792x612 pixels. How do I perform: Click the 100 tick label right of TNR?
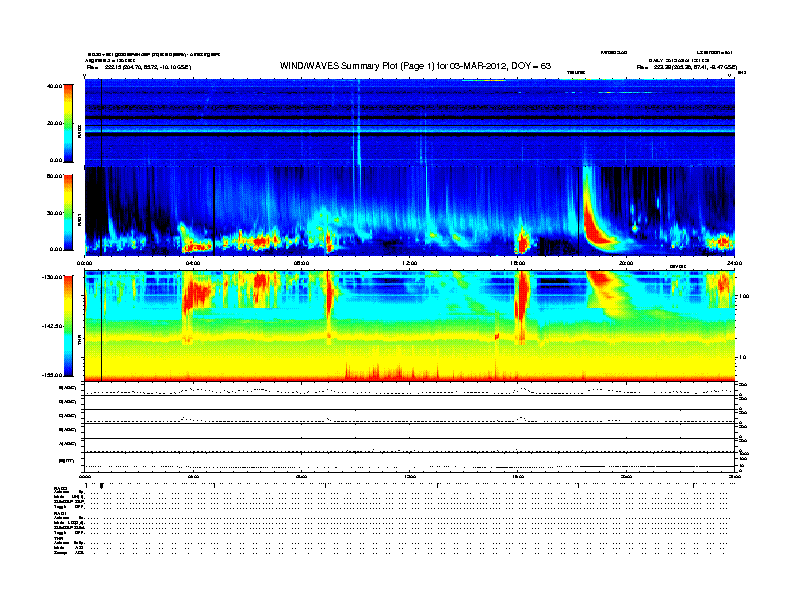744,296
